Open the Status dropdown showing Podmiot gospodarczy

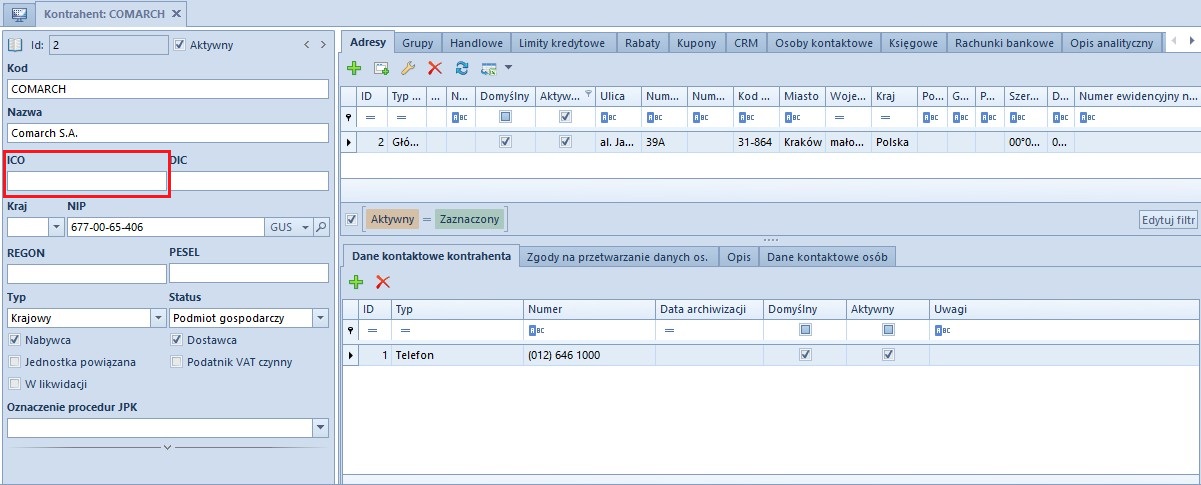click(320, 318)
